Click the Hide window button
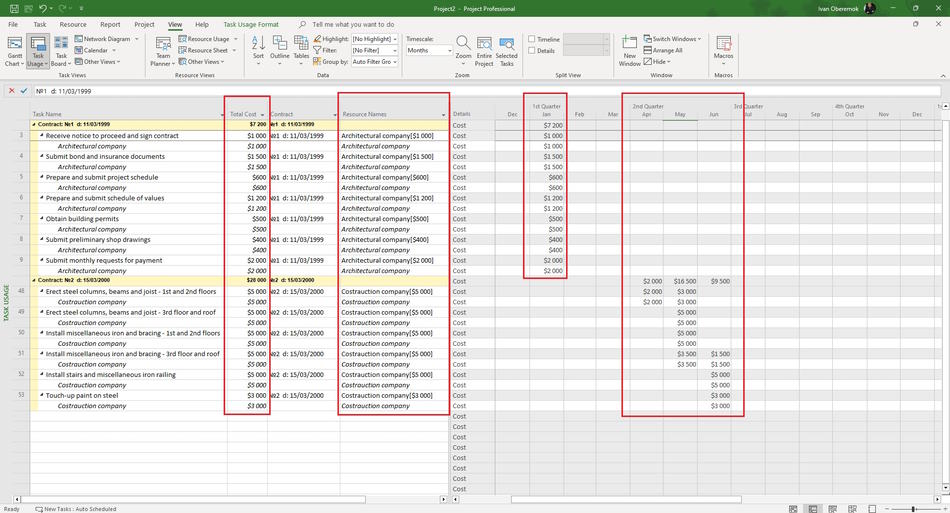 pos(657,62)
